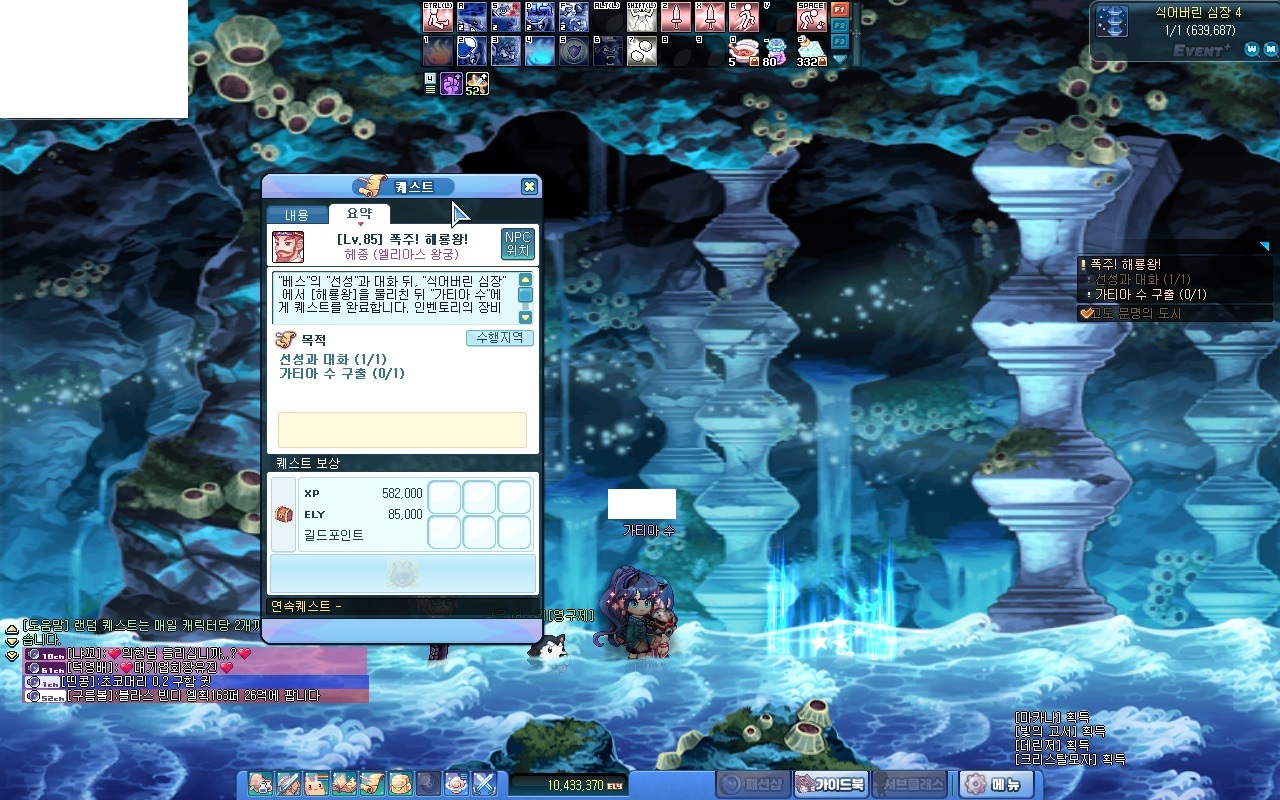This screenshot has width=1280, height=800.
Task: Use the white stones skill on slot 7
Action: [642, 51]
